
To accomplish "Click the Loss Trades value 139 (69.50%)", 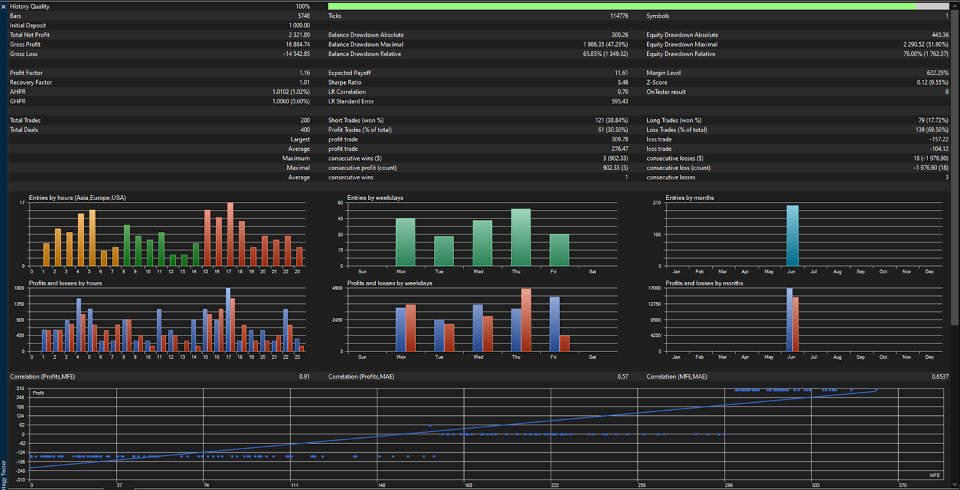I will click(931, 130).
